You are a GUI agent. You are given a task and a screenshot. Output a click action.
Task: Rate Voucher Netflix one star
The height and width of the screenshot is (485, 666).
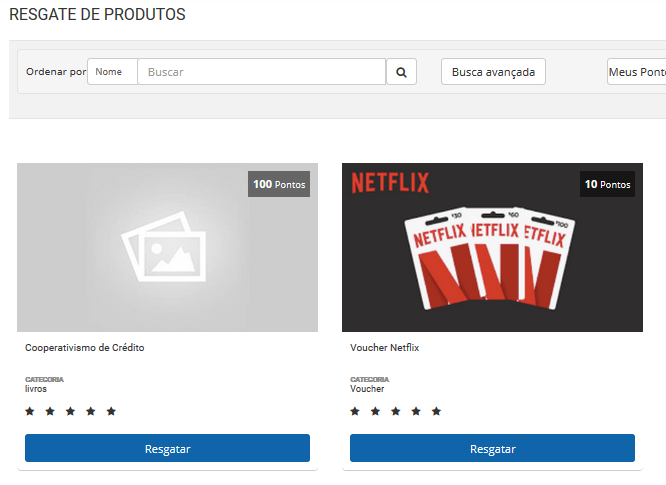coord(355,411)
